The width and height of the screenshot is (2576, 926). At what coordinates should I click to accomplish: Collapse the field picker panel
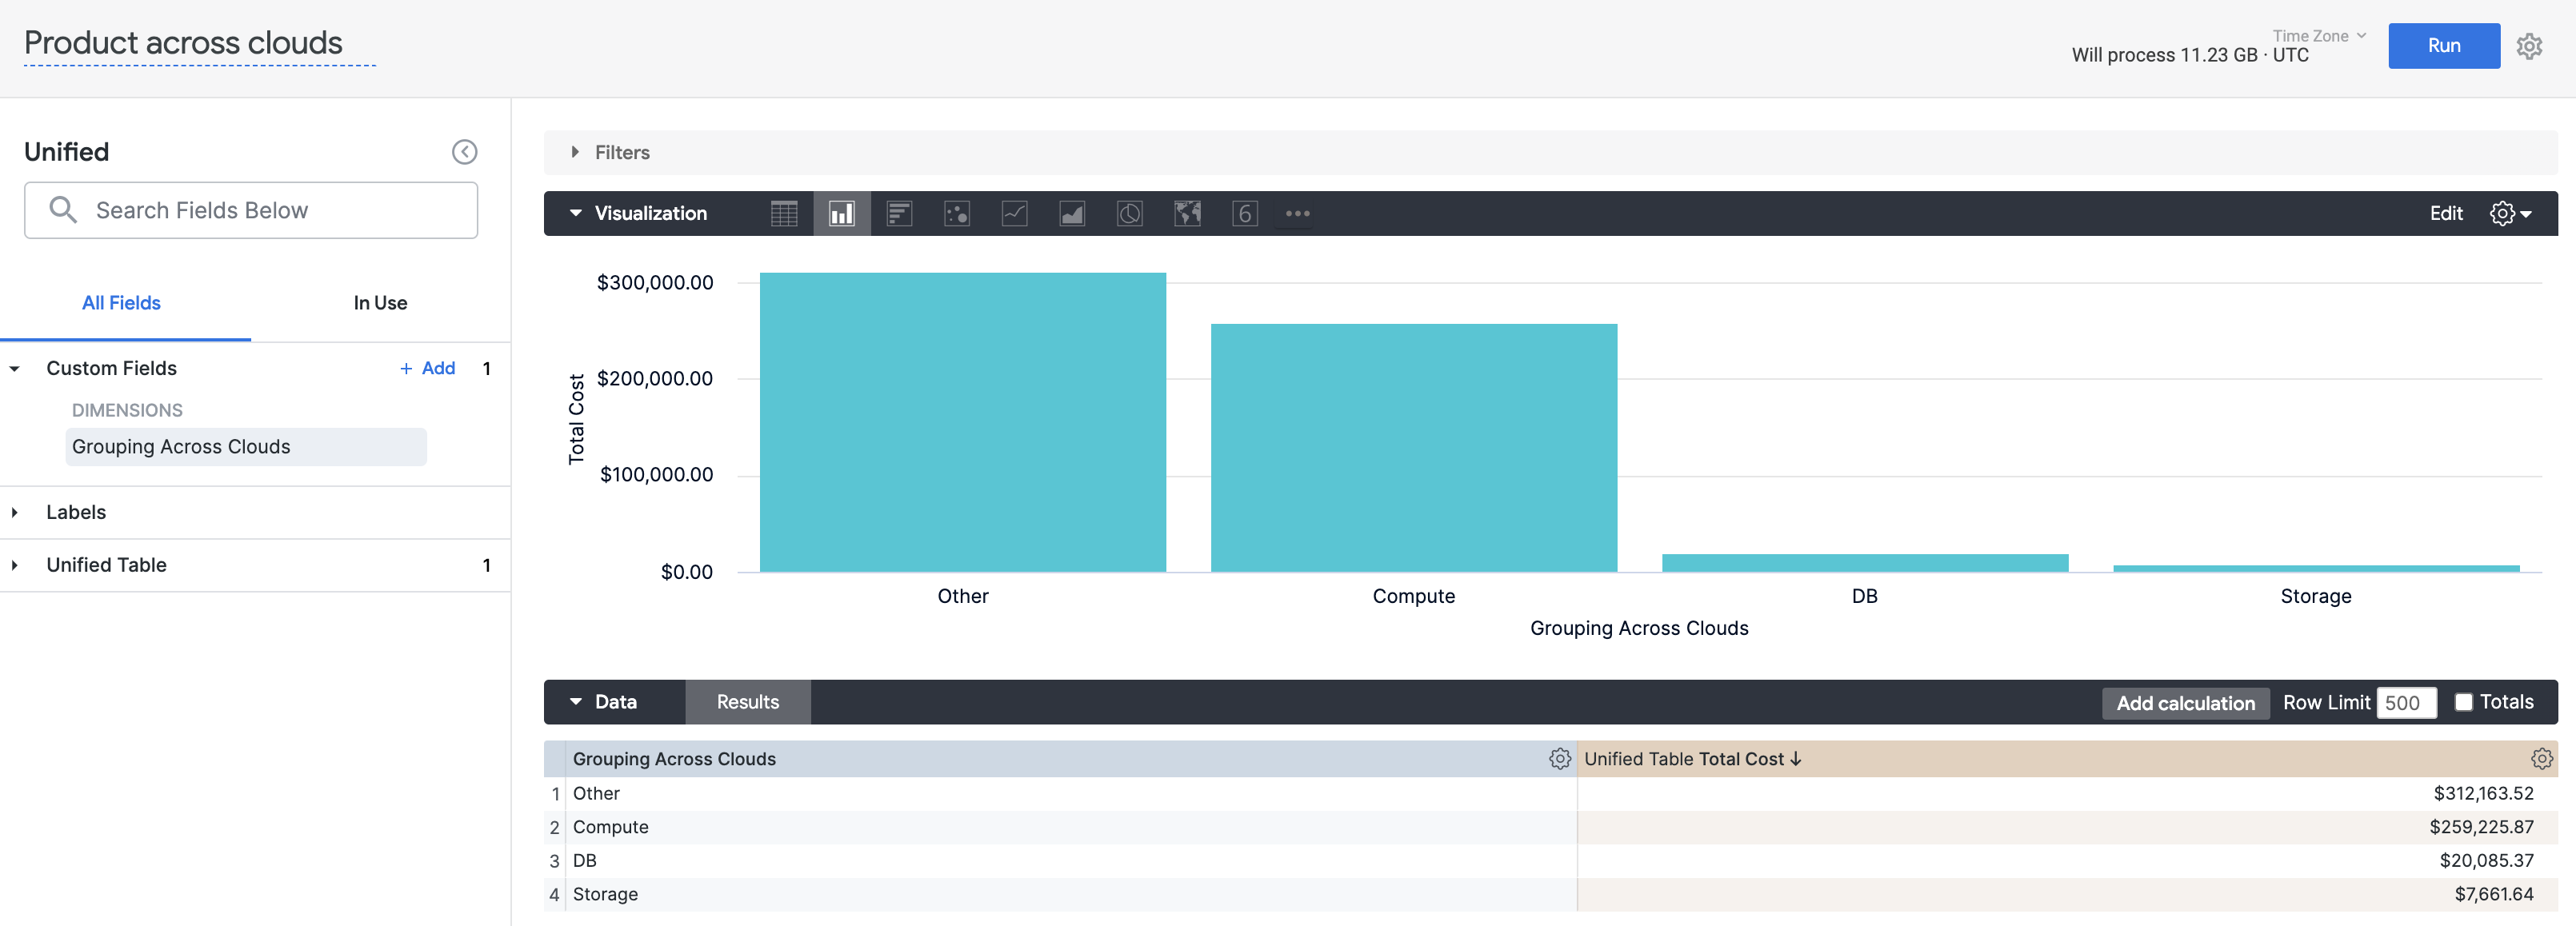(x=464, y=152)
